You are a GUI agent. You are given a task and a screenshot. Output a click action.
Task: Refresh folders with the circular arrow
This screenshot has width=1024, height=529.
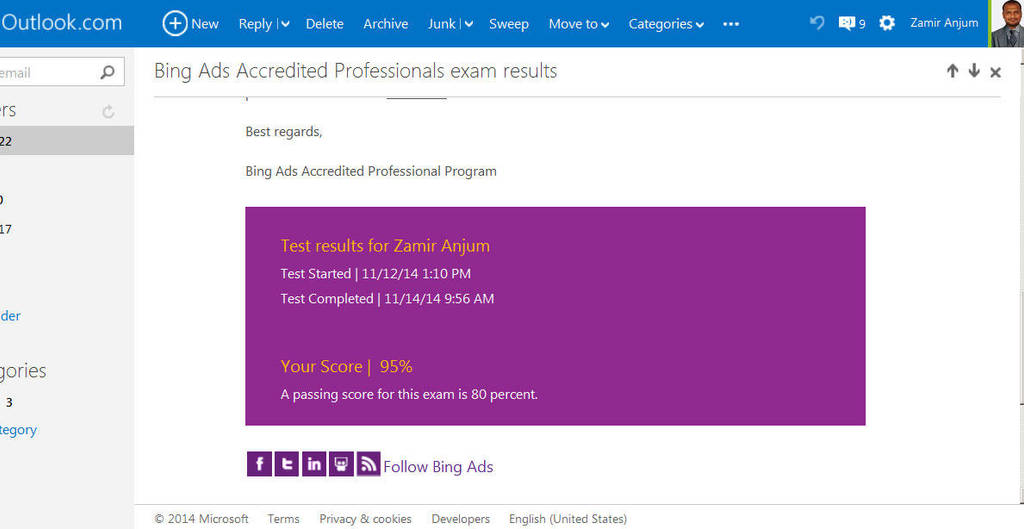tap(108, 112)
